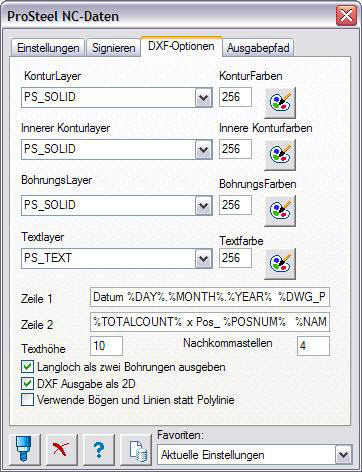362x472 pixels.
Task: Open the KonturFarben color palette picker
Action: [280, 102]
